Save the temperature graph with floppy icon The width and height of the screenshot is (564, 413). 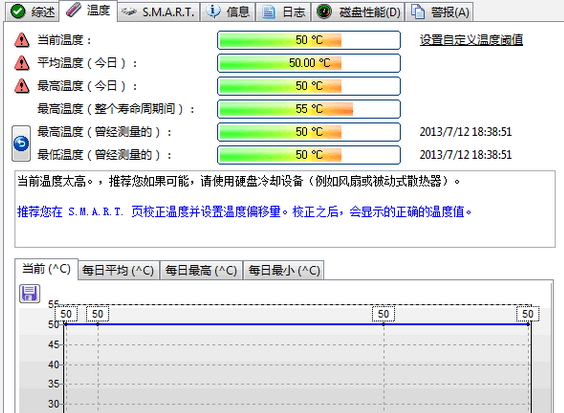tap(29, 293)
